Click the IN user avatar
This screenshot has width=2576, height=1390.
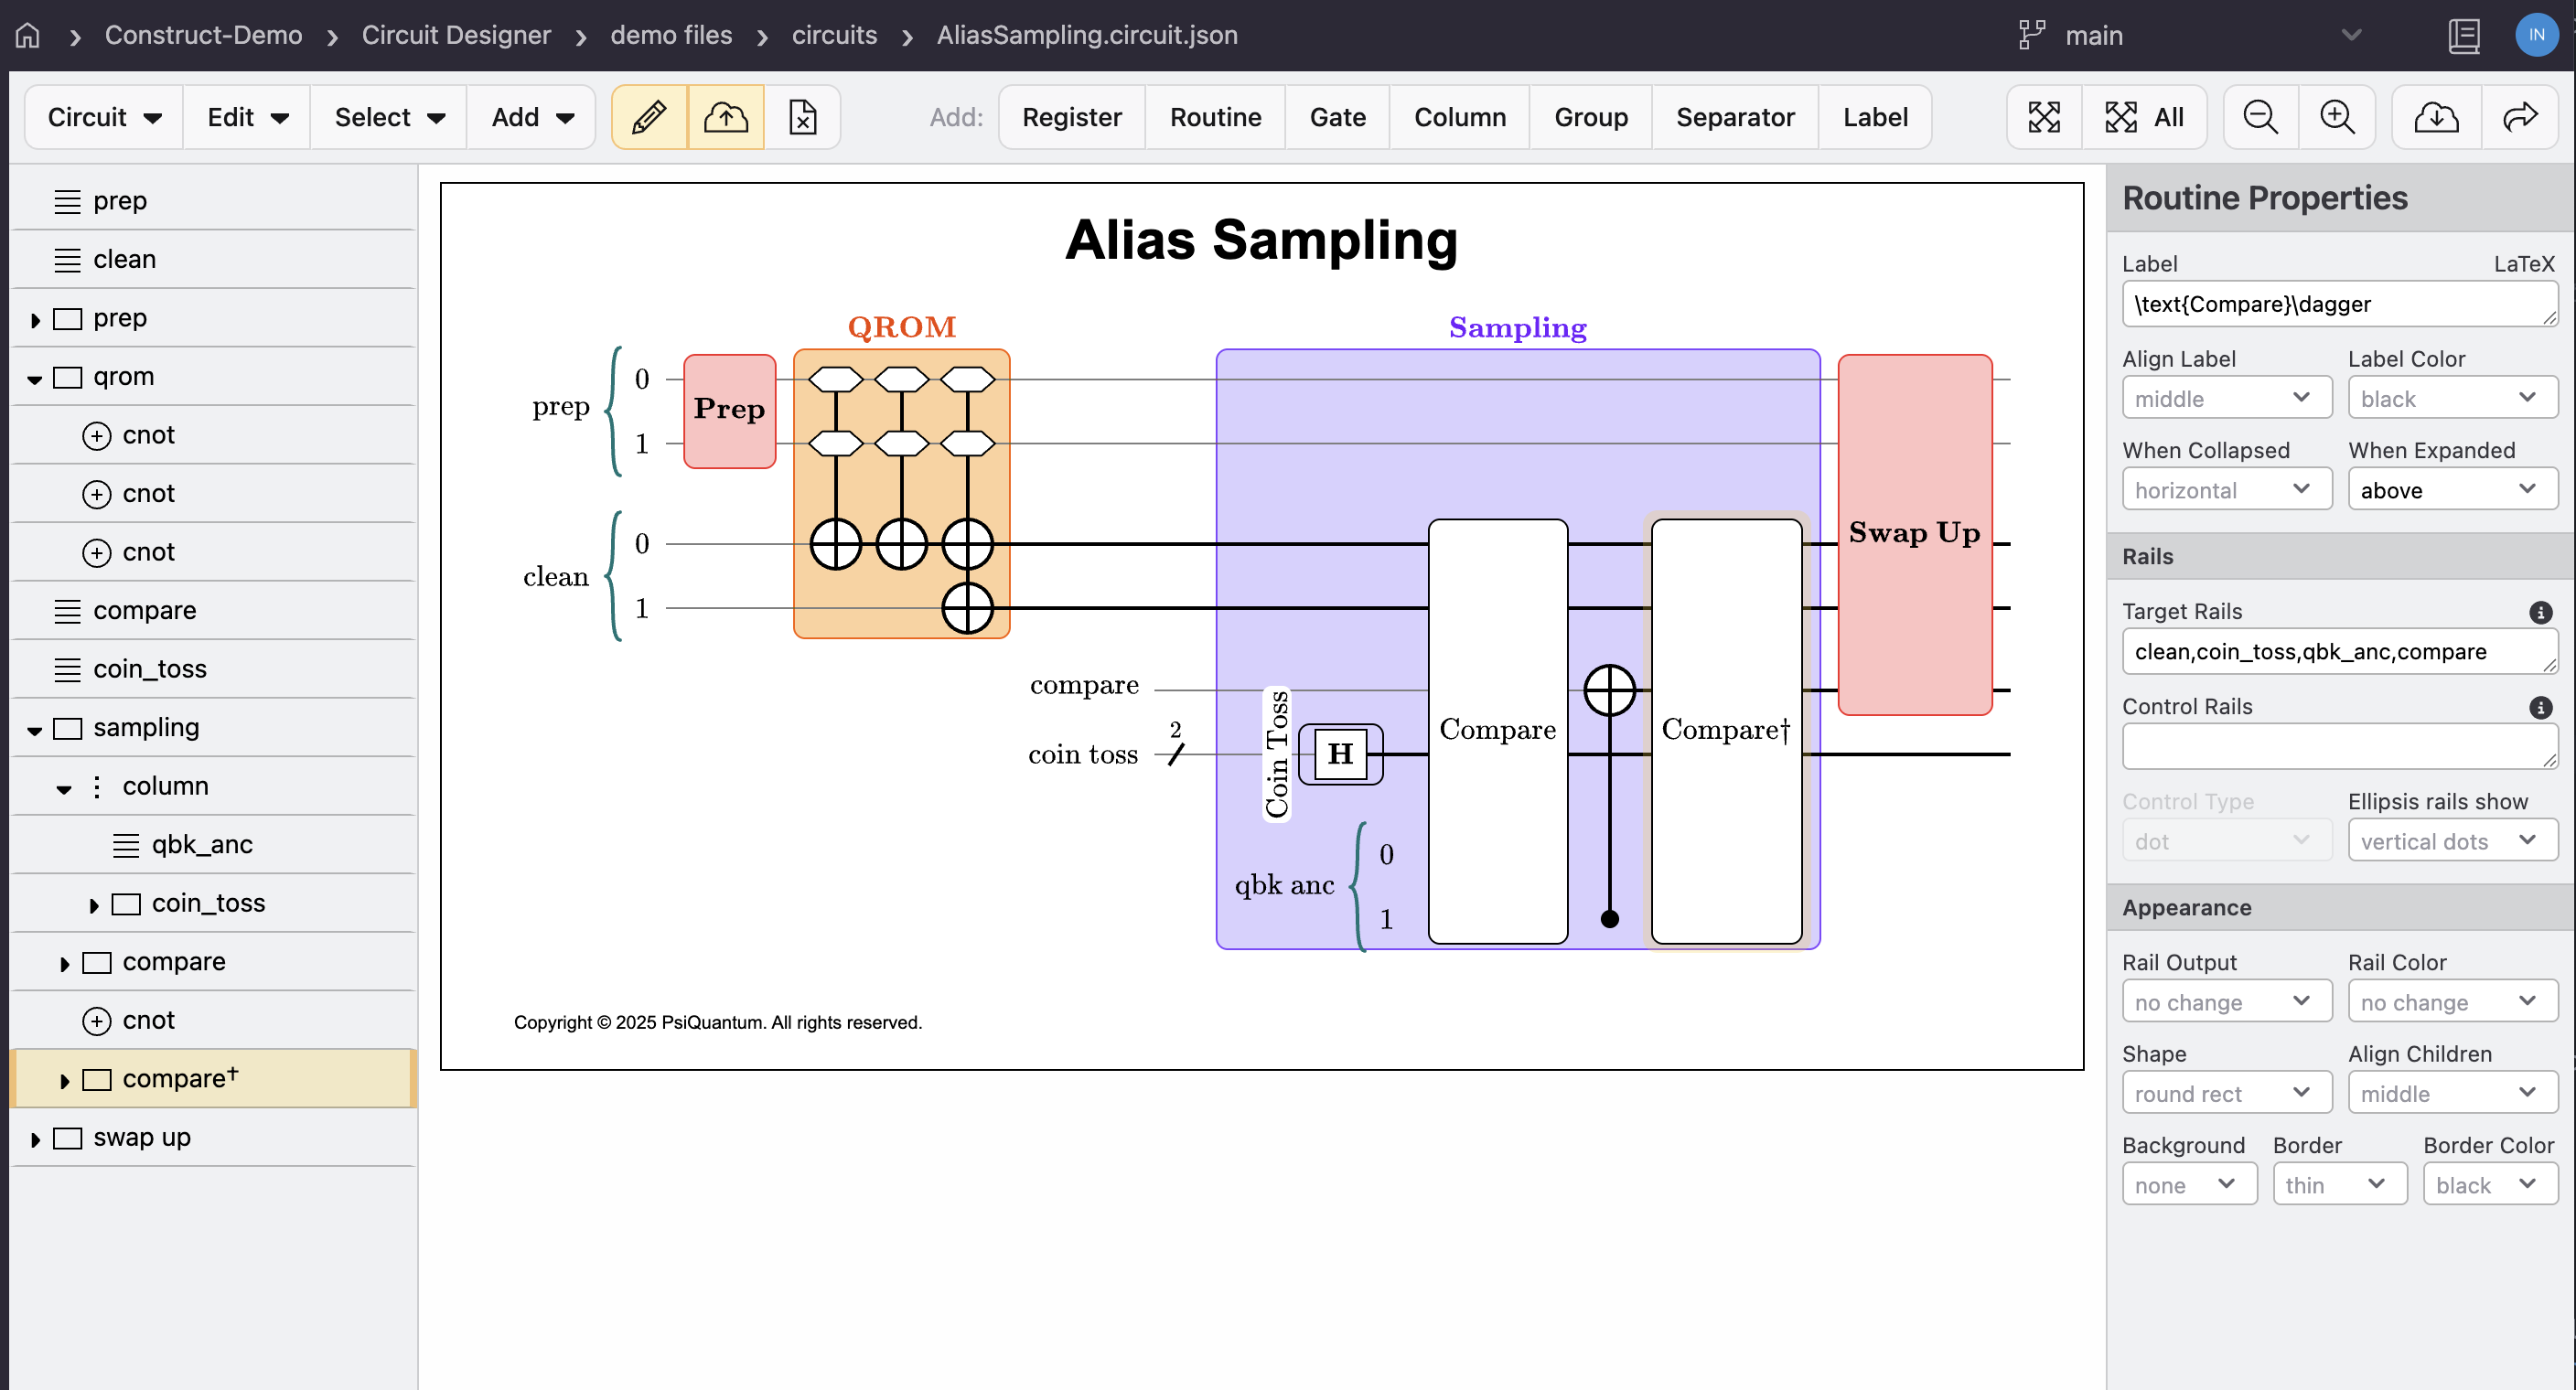point(2536,35)
